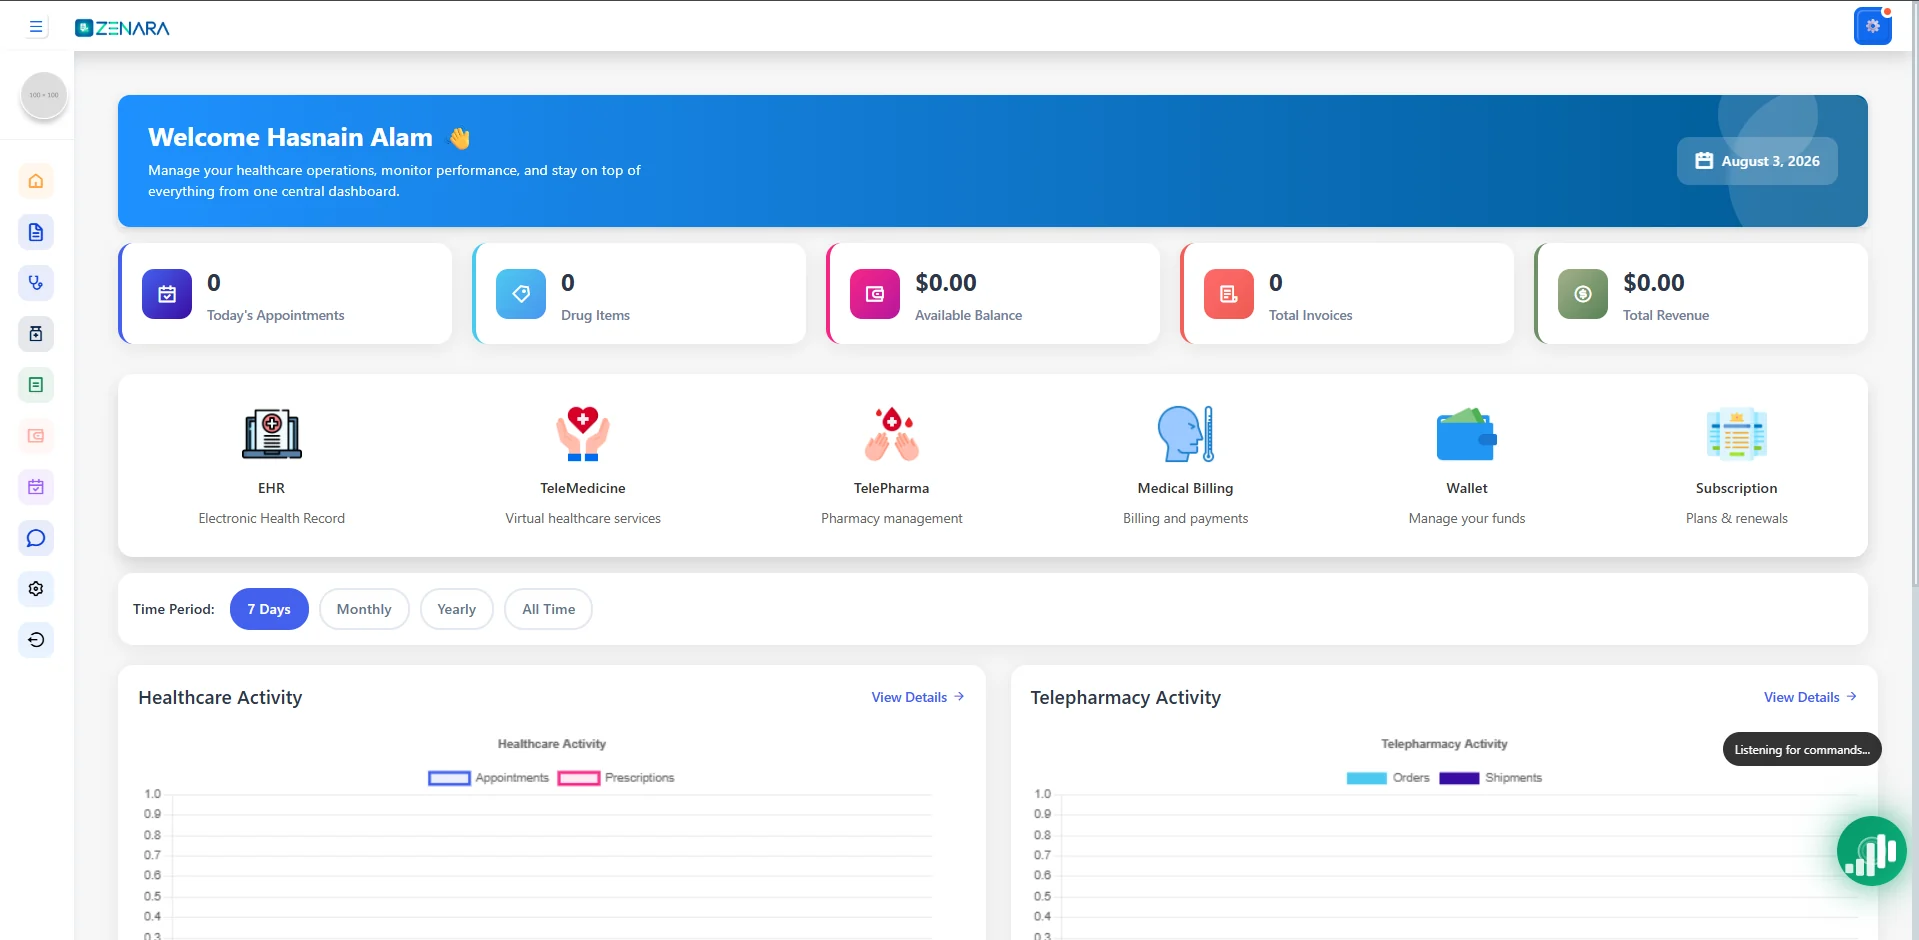Open the Wallet module
The height and width of the screenshot is (940, 1919).
pos(1467,465)
